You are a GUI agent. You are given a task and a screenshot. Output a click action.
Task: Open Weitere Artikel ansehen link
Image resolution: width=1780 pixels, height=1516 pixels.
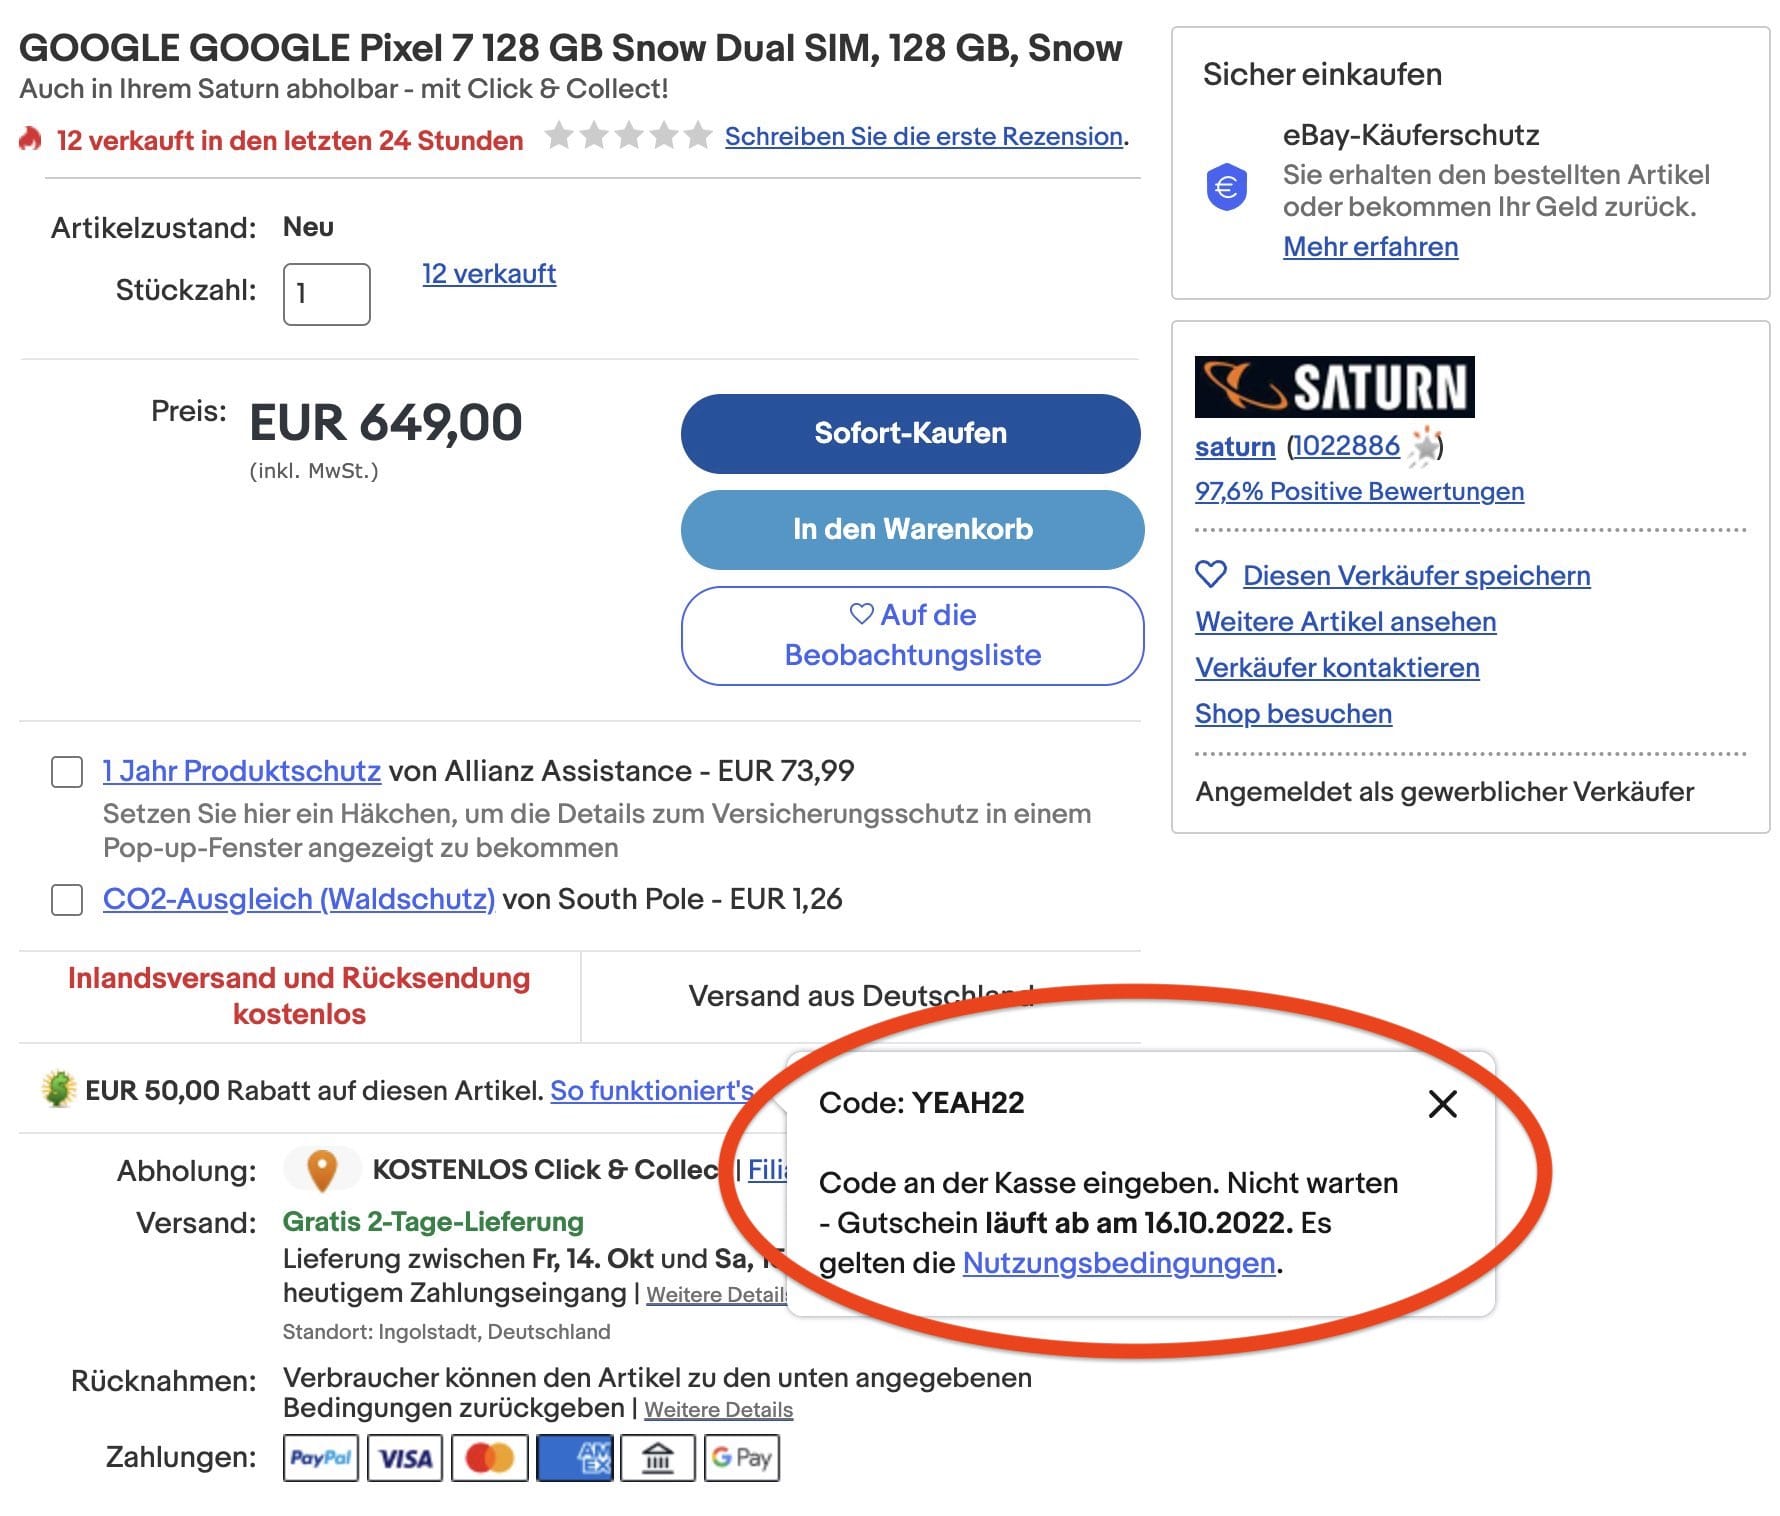pos(1345,621)
